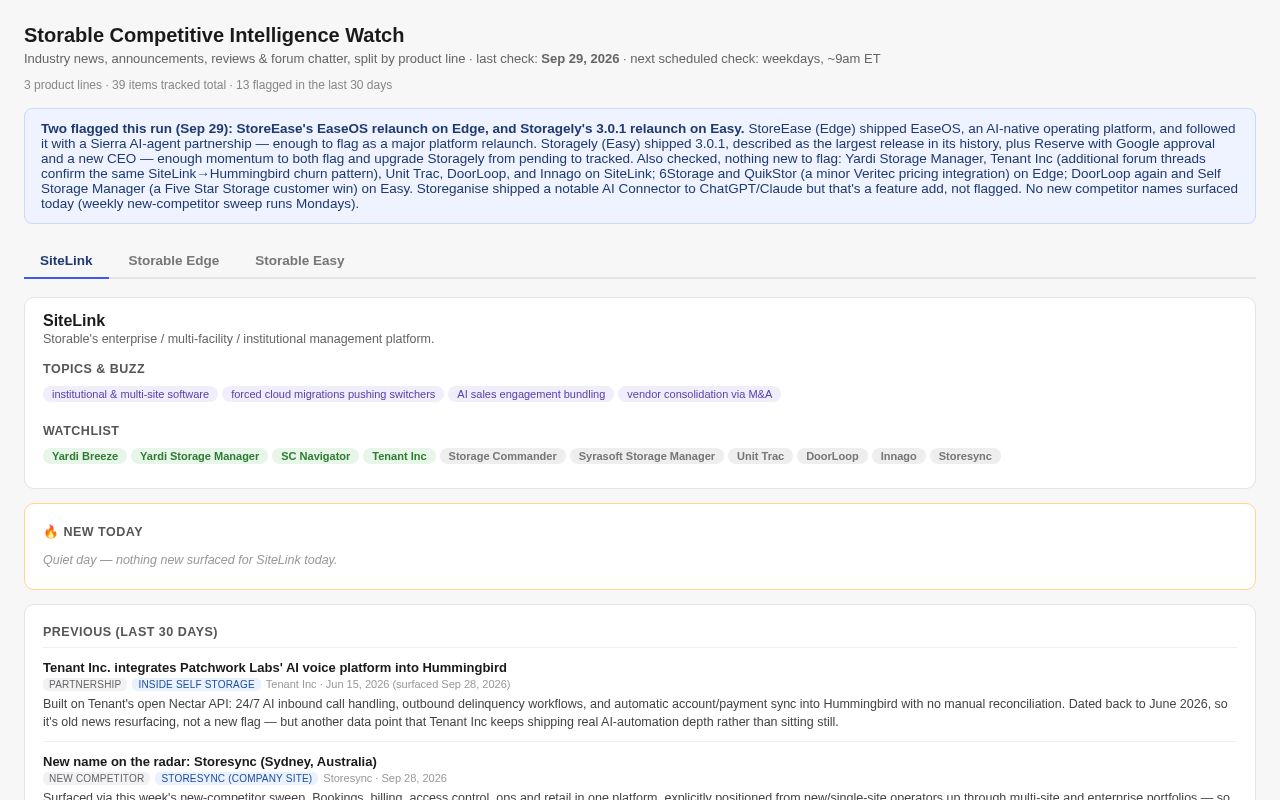Image resolution: width=1280 pixels, height=800 pixels.
Task: Click the 'PREVIOUS (LAST 30 DAYS)' section heading
Action: pos(130,632)
